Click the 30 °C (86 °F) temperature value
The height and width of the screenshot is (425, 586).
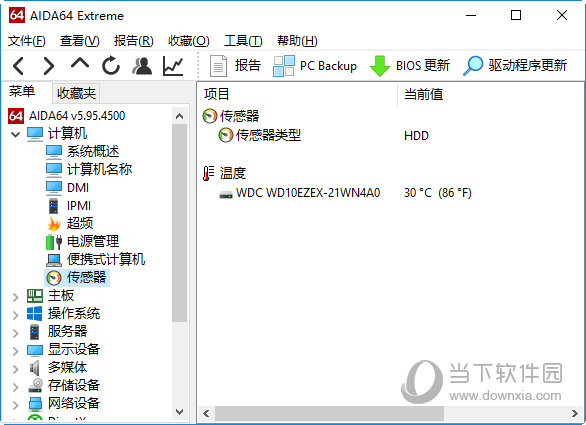(438, 193)
